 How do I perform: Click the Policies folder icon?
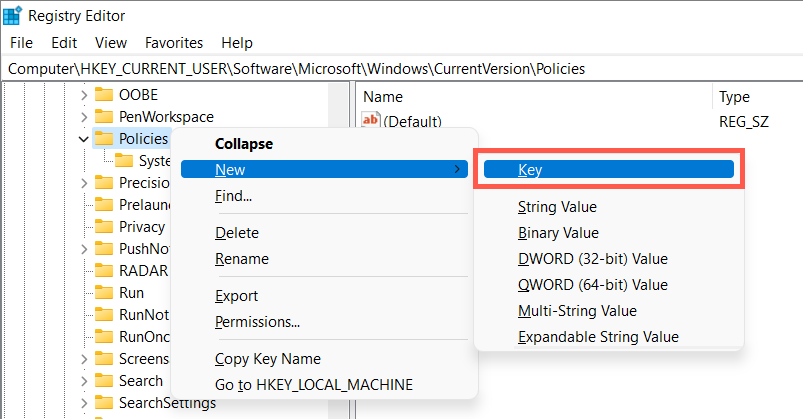coord(103,139)
